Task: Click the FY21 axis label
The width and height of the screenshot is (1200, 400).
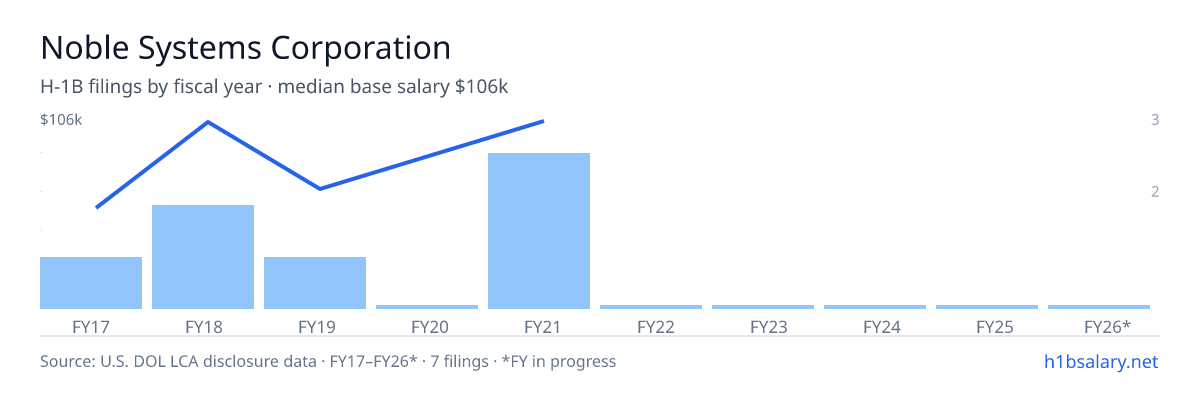Action: click(x=539, y=326)
